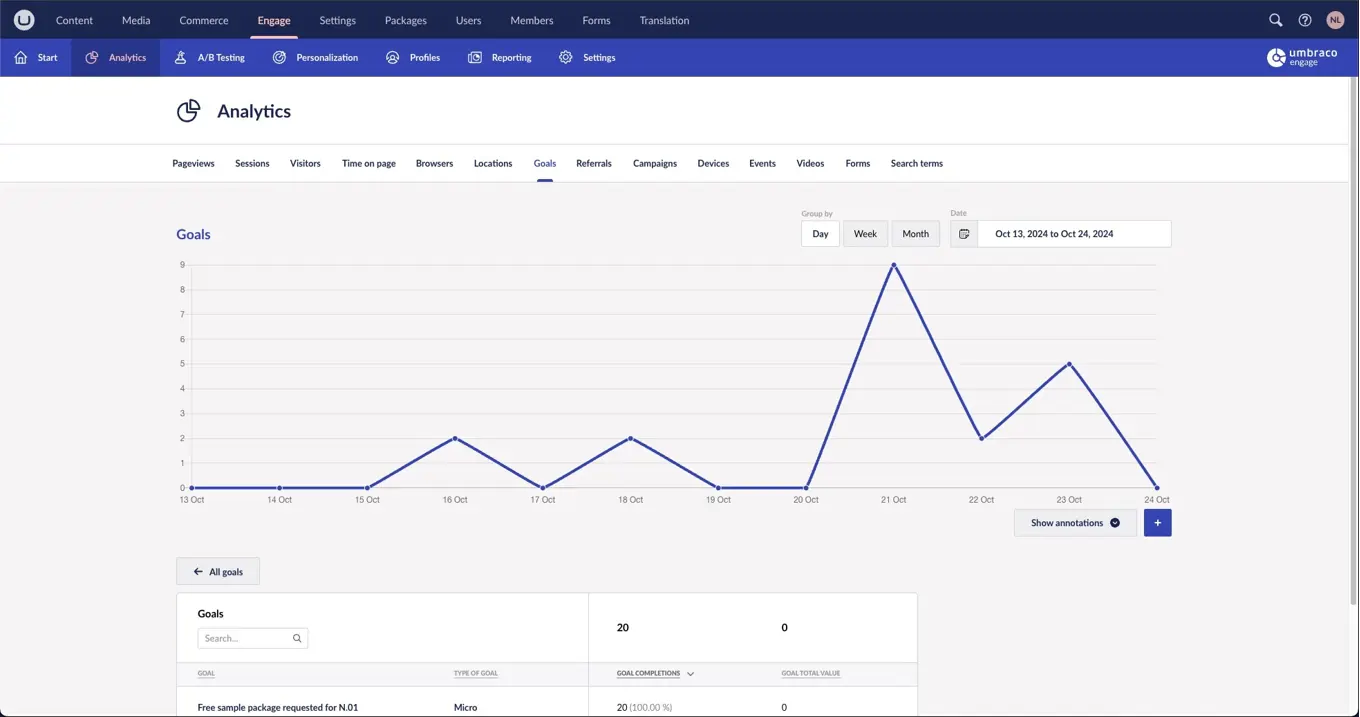Image resolution: width=1360 pixels, height=717 pixels.
Task: Open the top Settings section
Action: point(338,20)
